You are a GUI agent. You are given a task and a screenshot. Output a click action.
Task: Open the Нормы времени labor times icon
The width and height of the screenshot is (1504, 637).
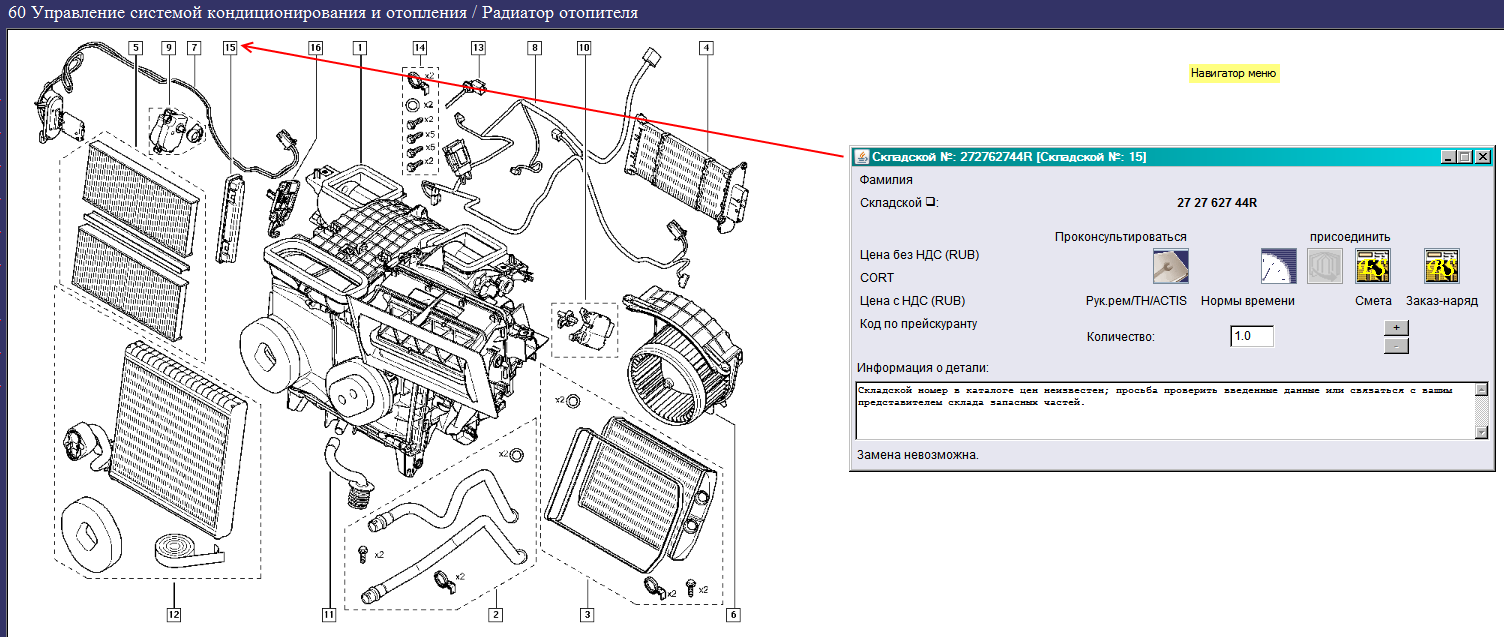point(1278,266)
